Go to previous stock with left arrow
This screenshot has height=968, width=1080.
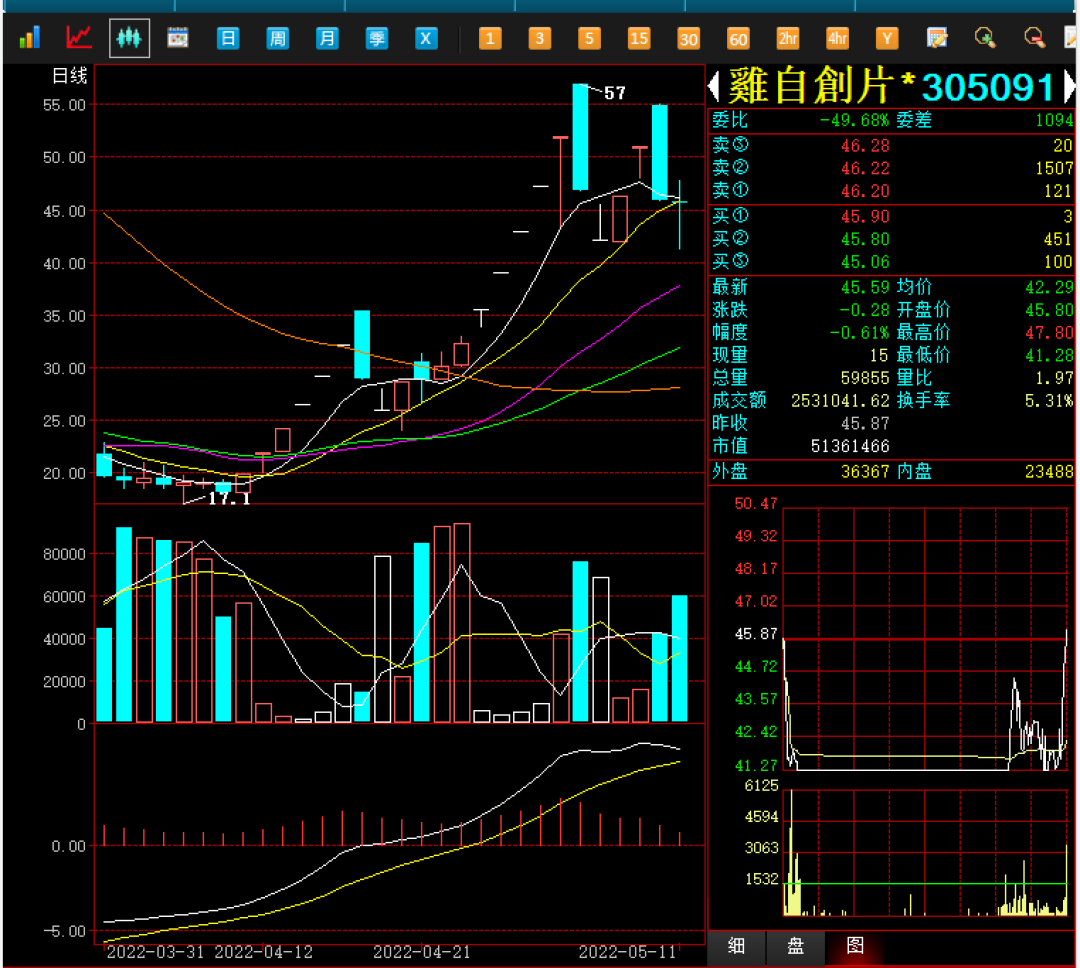714,86
